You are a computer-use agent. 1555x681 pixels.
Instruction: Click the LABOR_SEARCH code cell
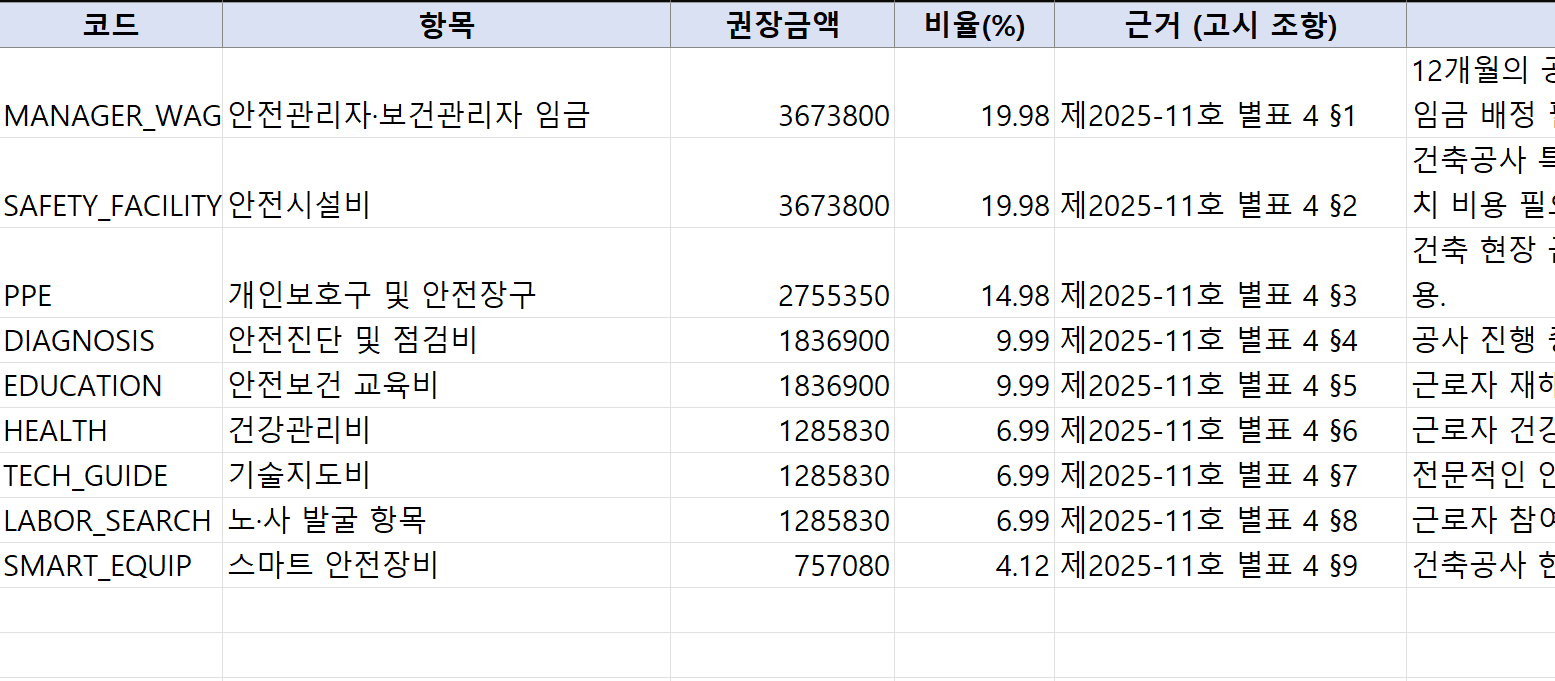111,520
